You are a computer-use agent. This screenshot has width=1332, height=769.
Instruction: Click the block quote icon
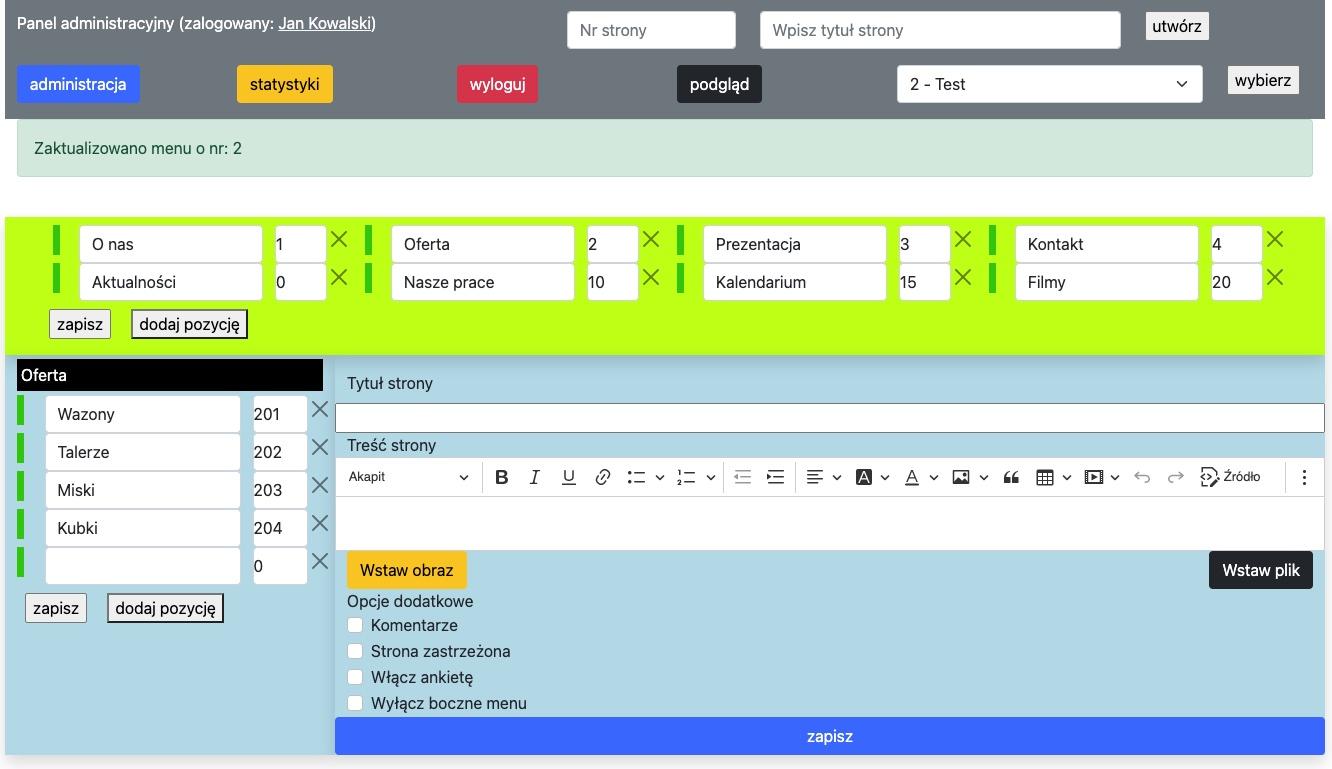click(x=1011, y=477)
